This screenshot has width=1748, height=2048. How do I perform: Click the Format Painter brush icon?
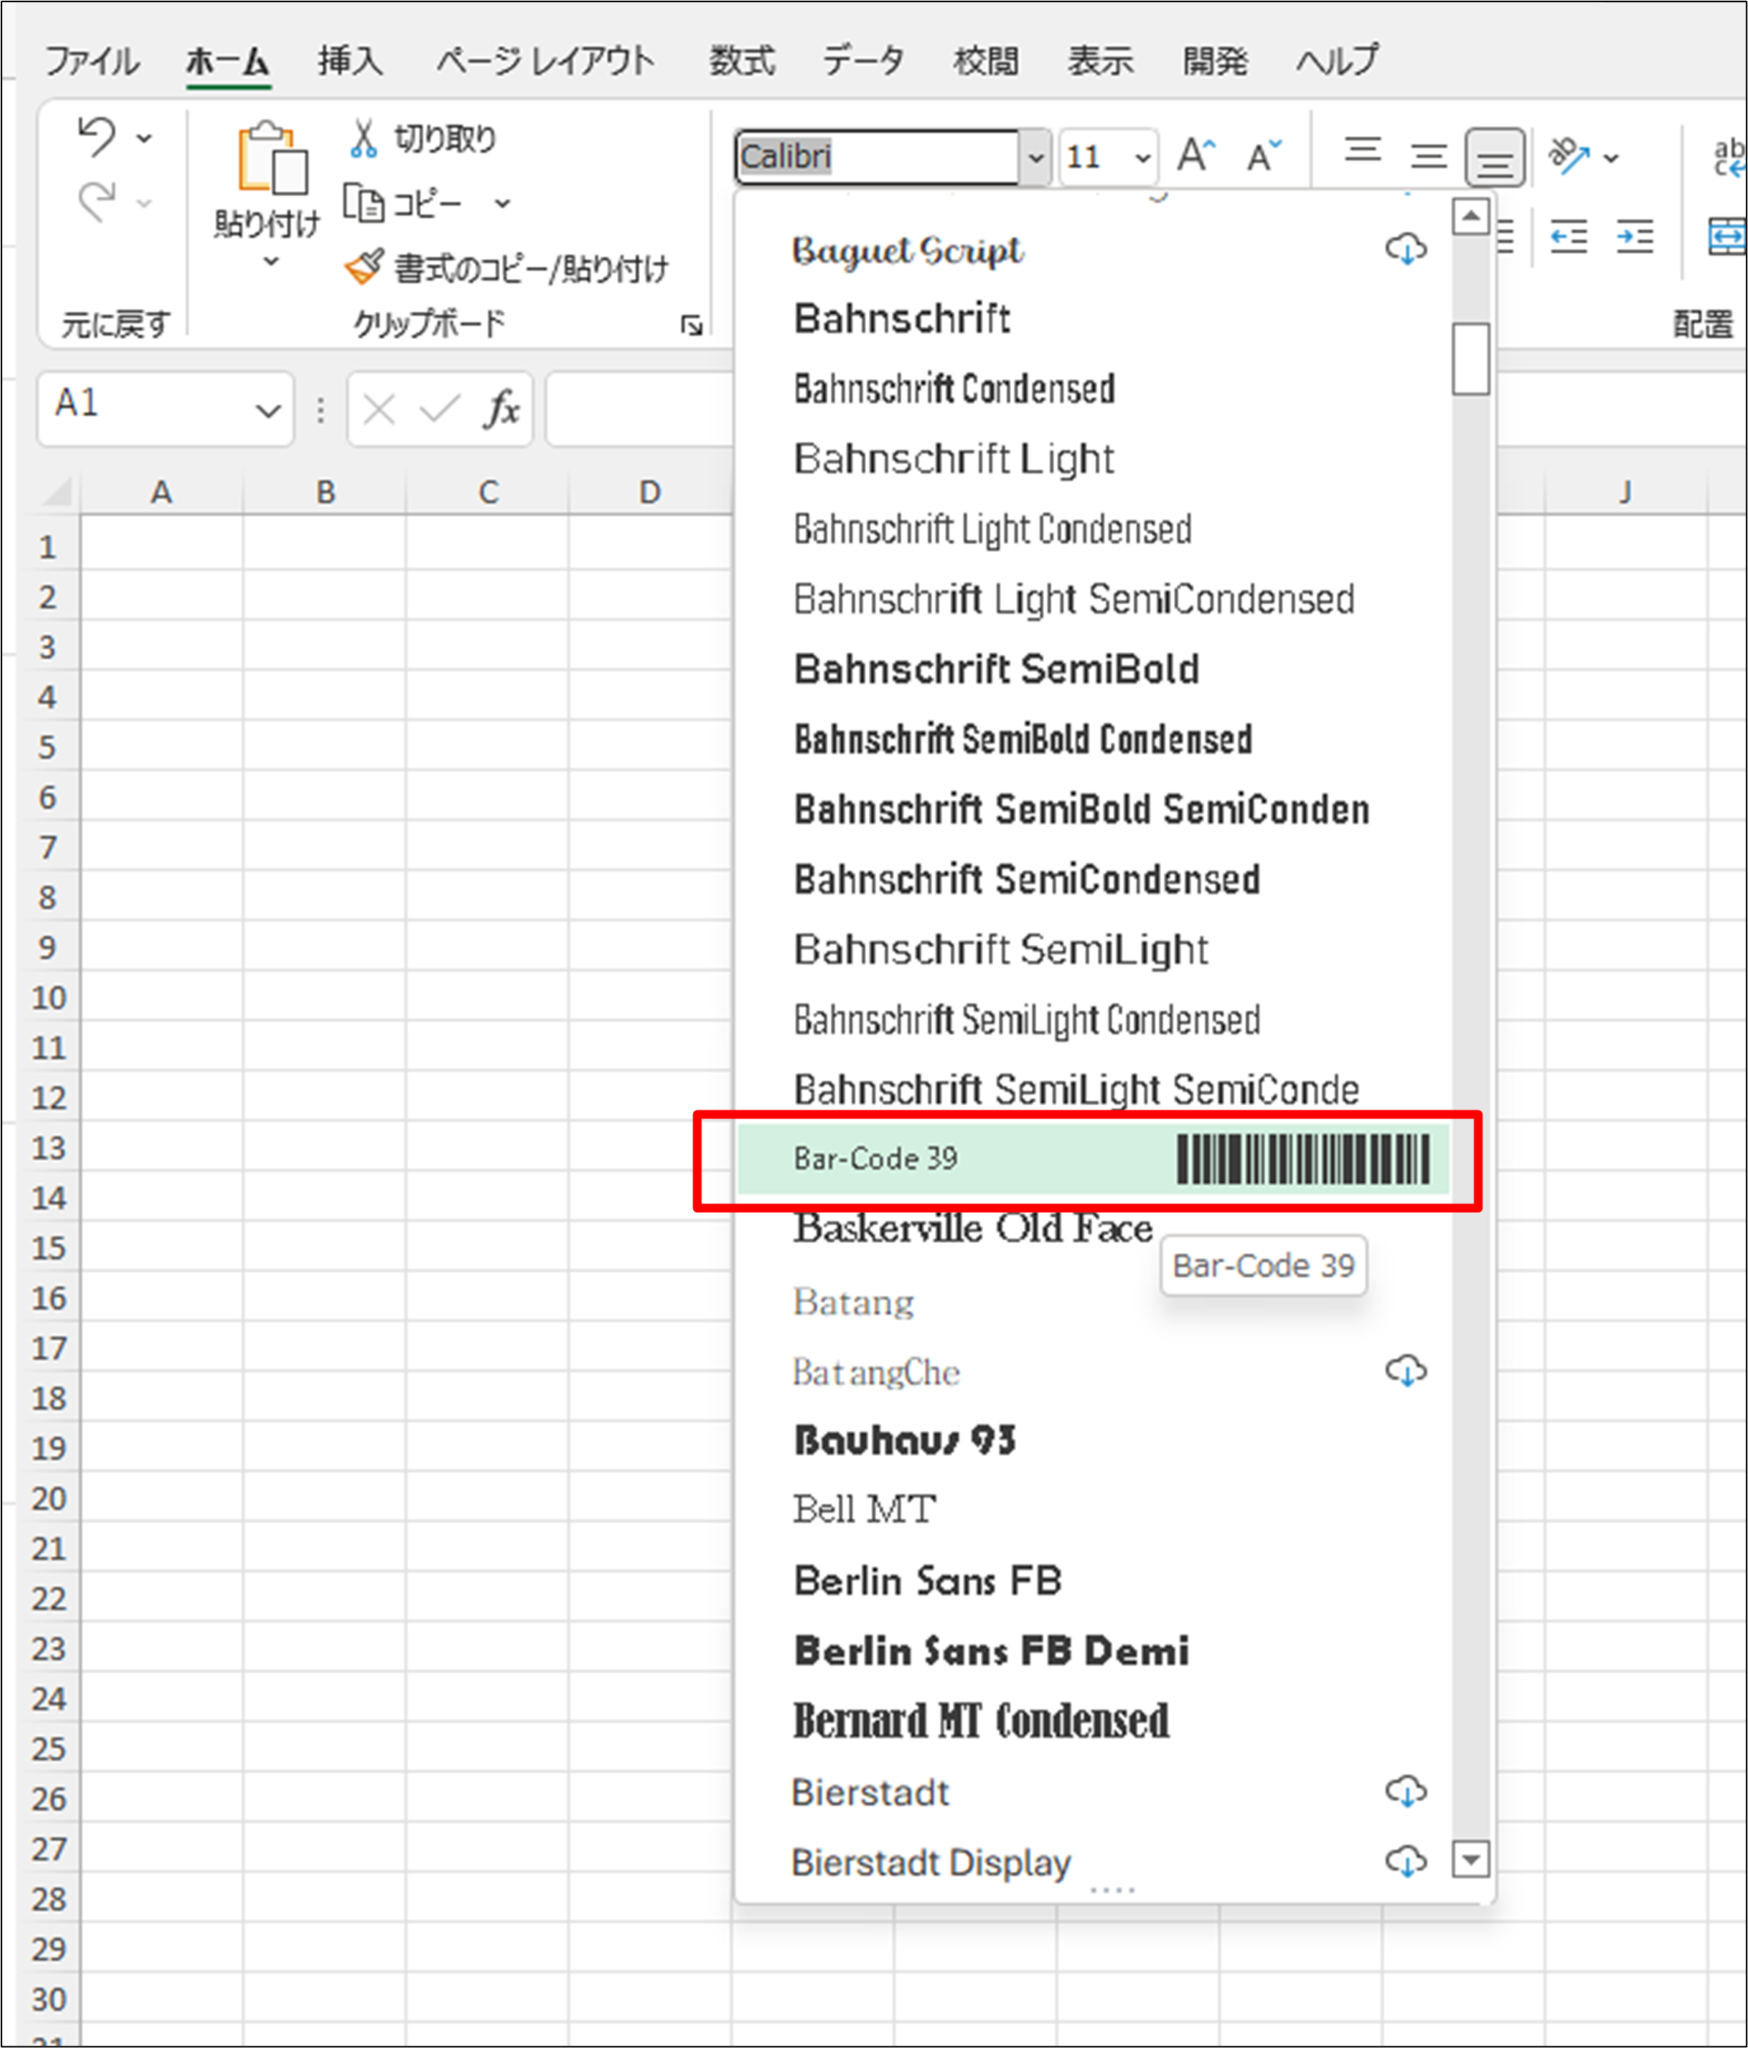(363, 267)
